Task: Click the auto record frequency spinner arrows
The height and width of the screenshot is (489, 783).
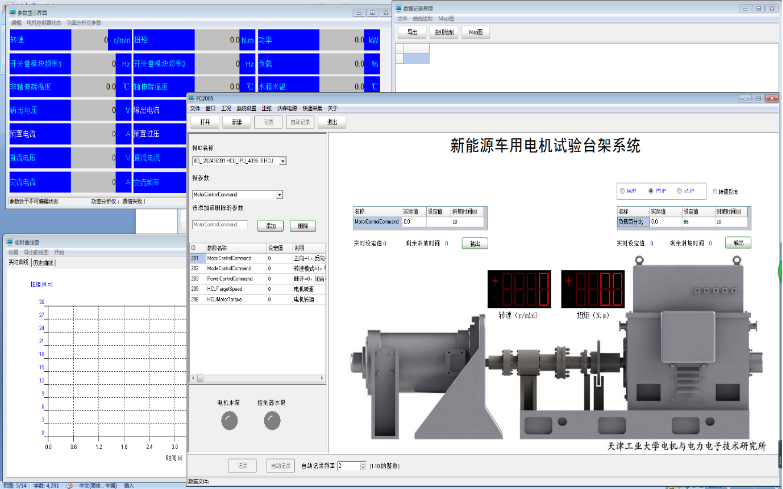Action: pyautogui.click(x=366, y=466)
